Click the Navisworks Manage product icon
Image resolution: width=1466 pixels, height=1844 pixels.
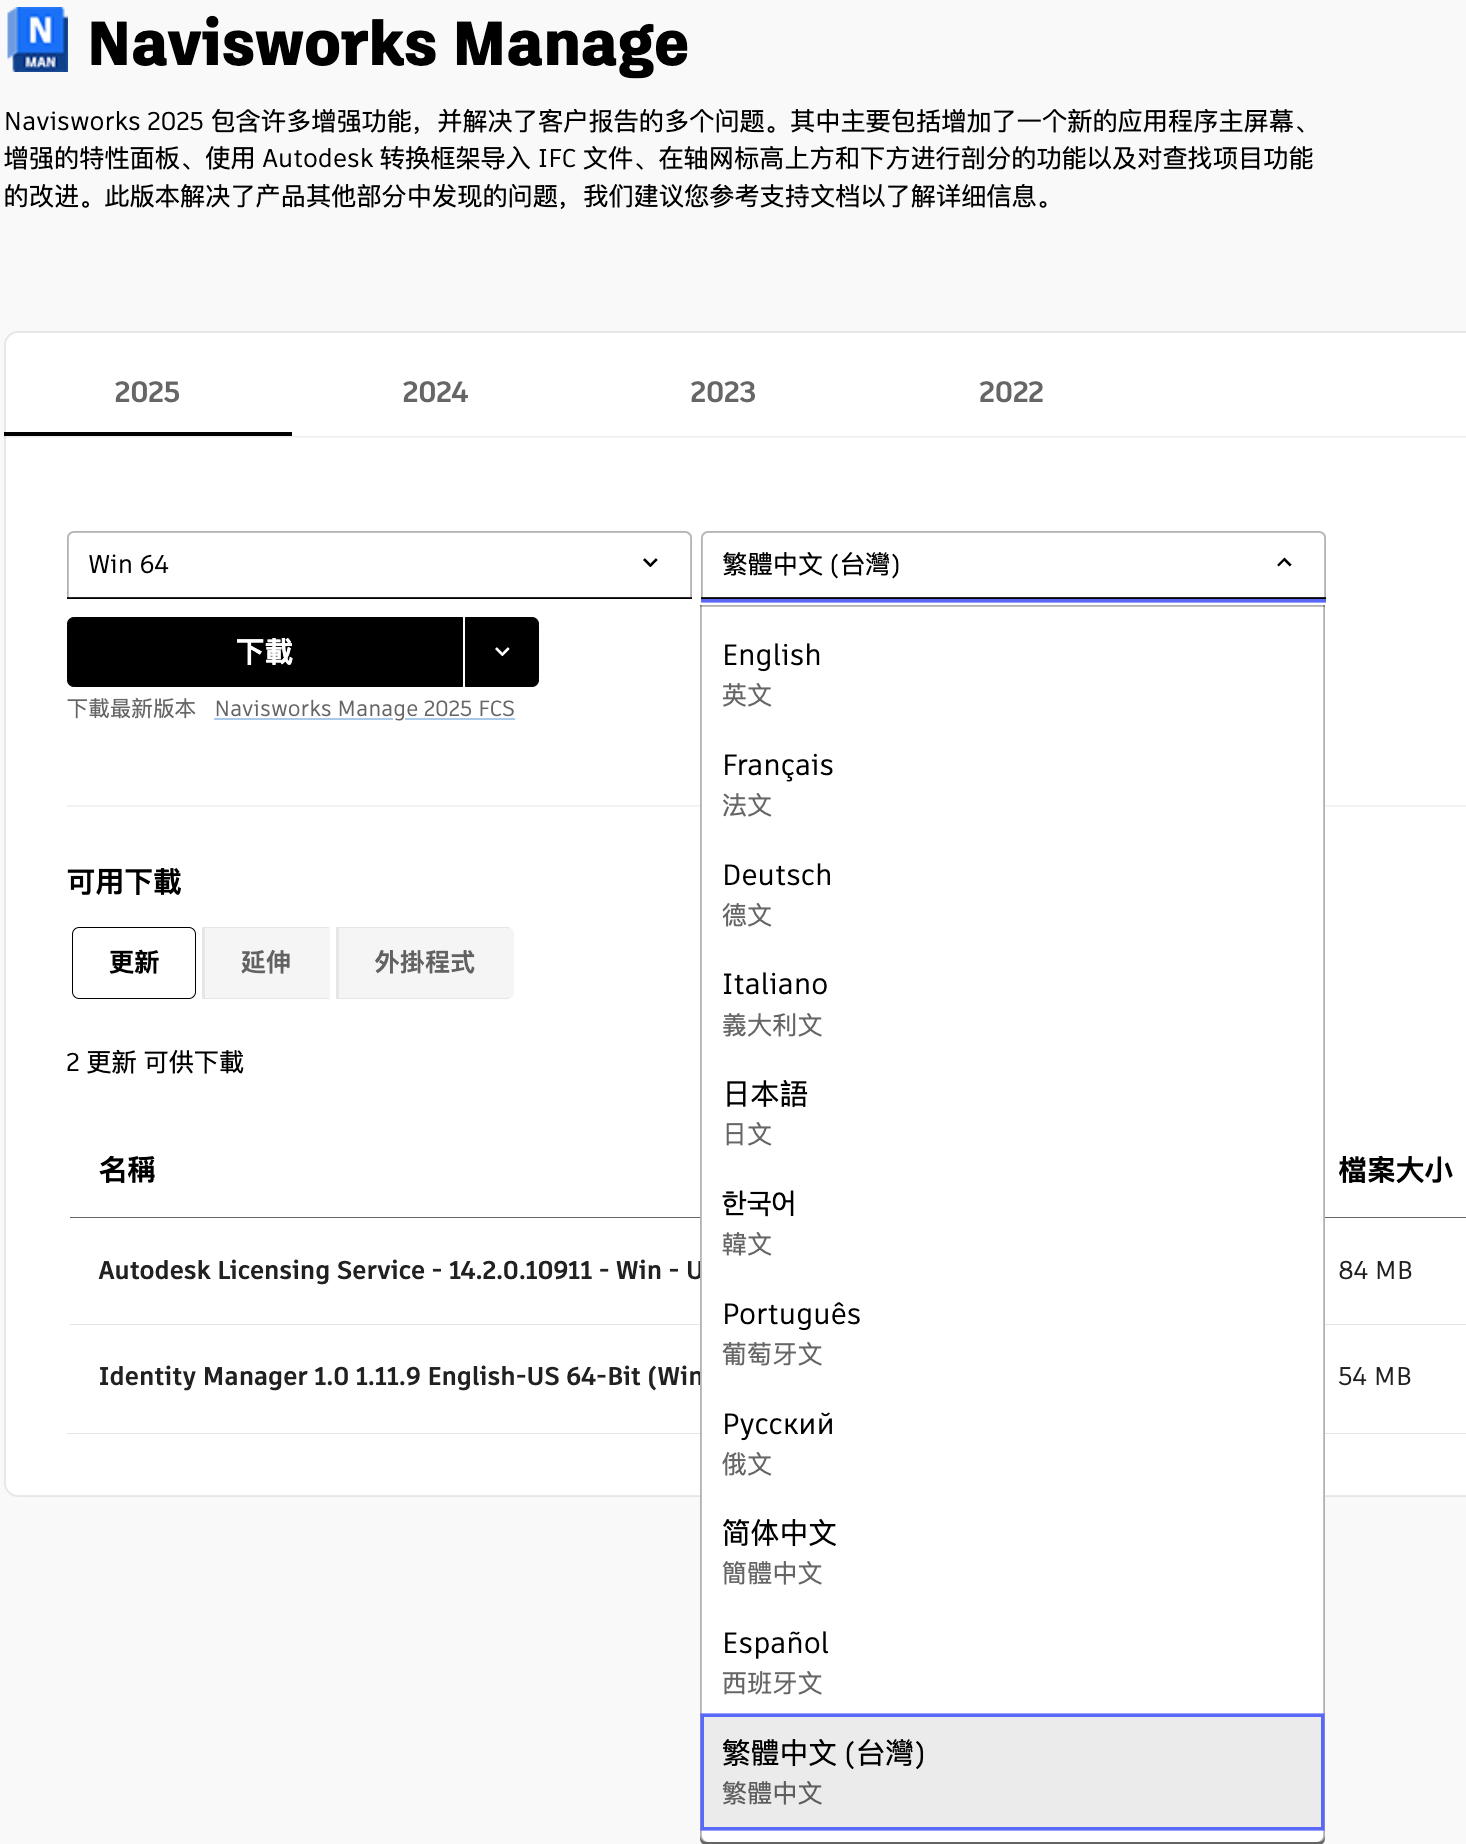click(x=38, y=40)
